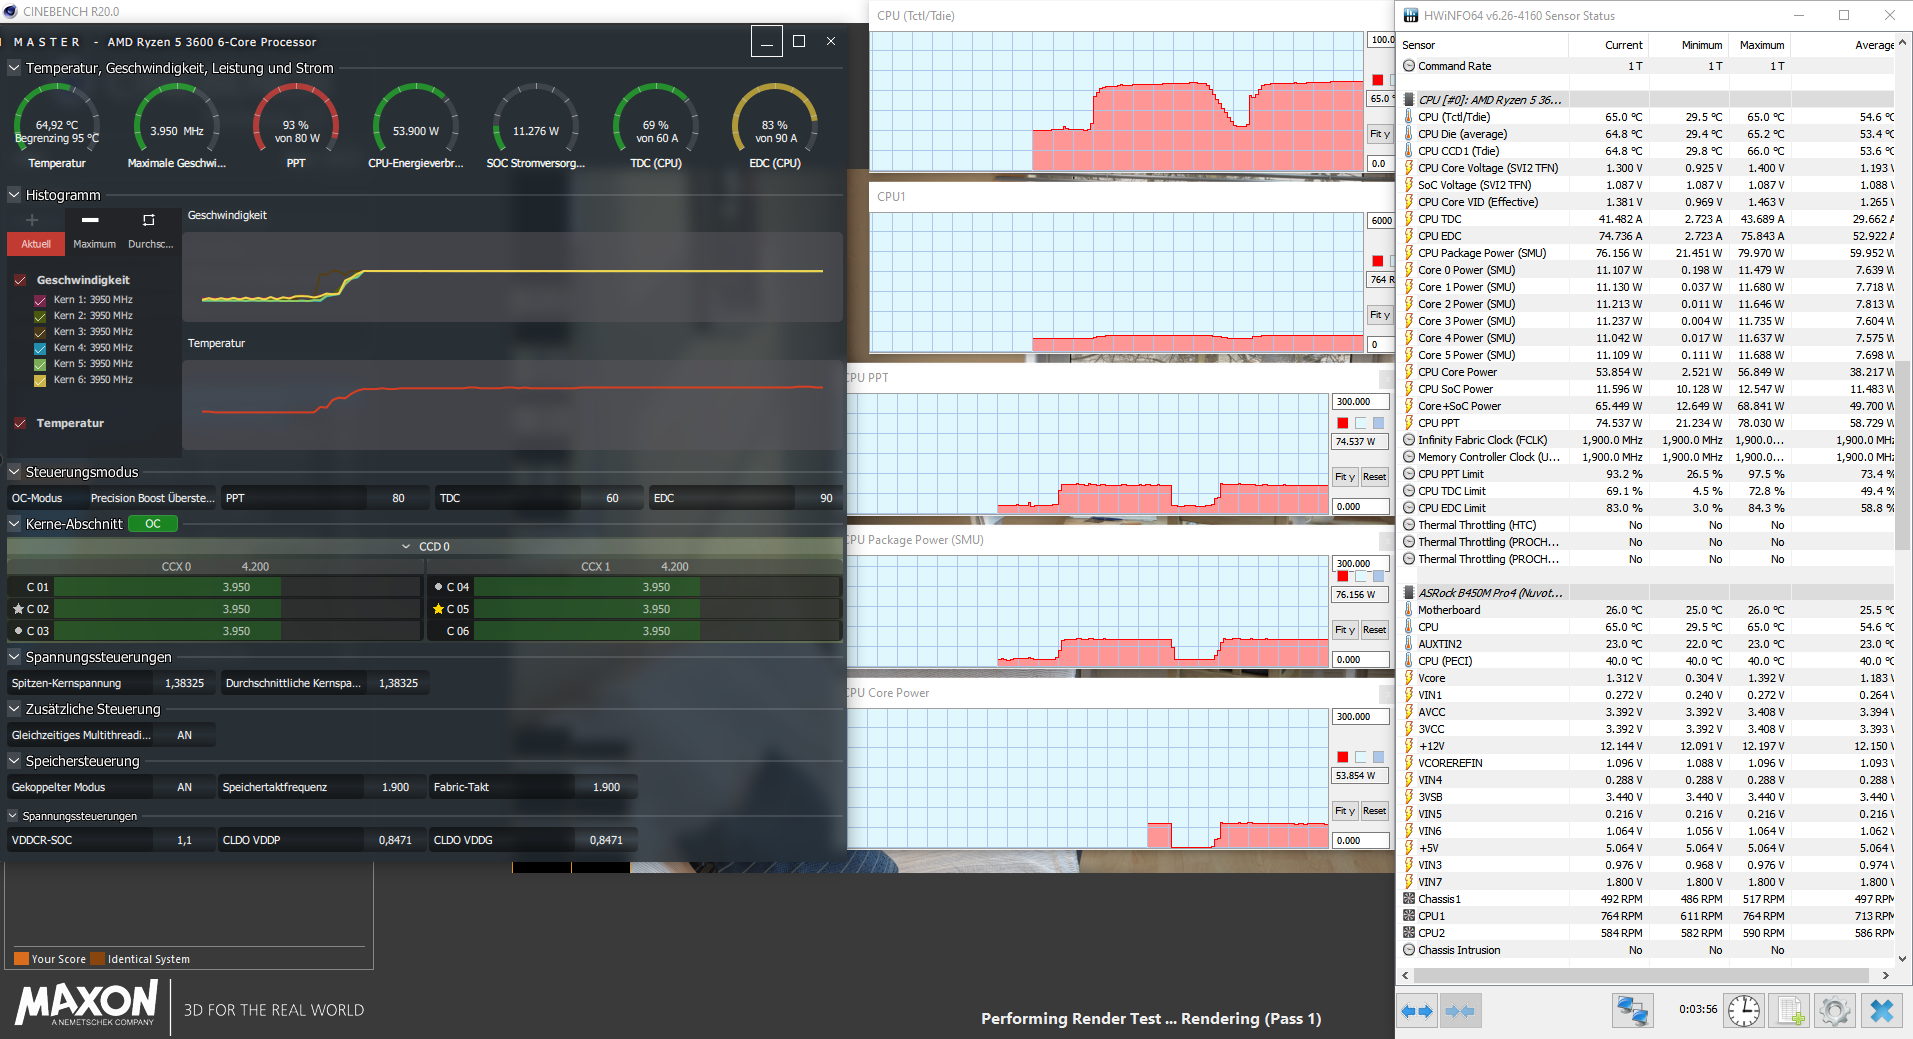Click the Precision Boost Übersteuerung mode button
Viewport: 1913px width, 1039px height.
click(x=152, y=498)
